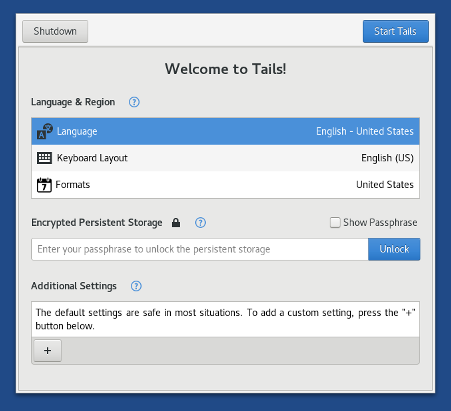This screenshot has width=451, height=411.
Task: Change the United States formats value
Action: point(385,185)
